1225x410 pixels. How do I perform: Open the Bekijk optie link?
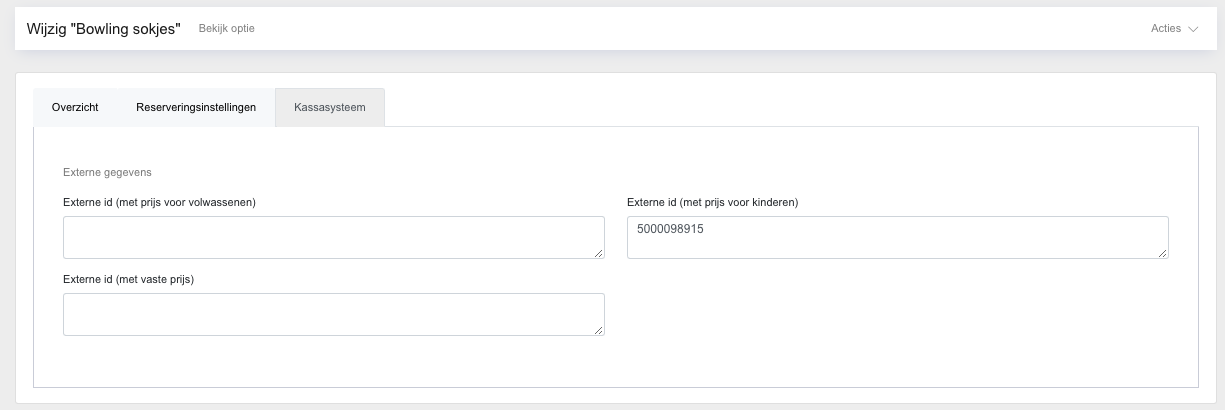[x=226, y=28]
